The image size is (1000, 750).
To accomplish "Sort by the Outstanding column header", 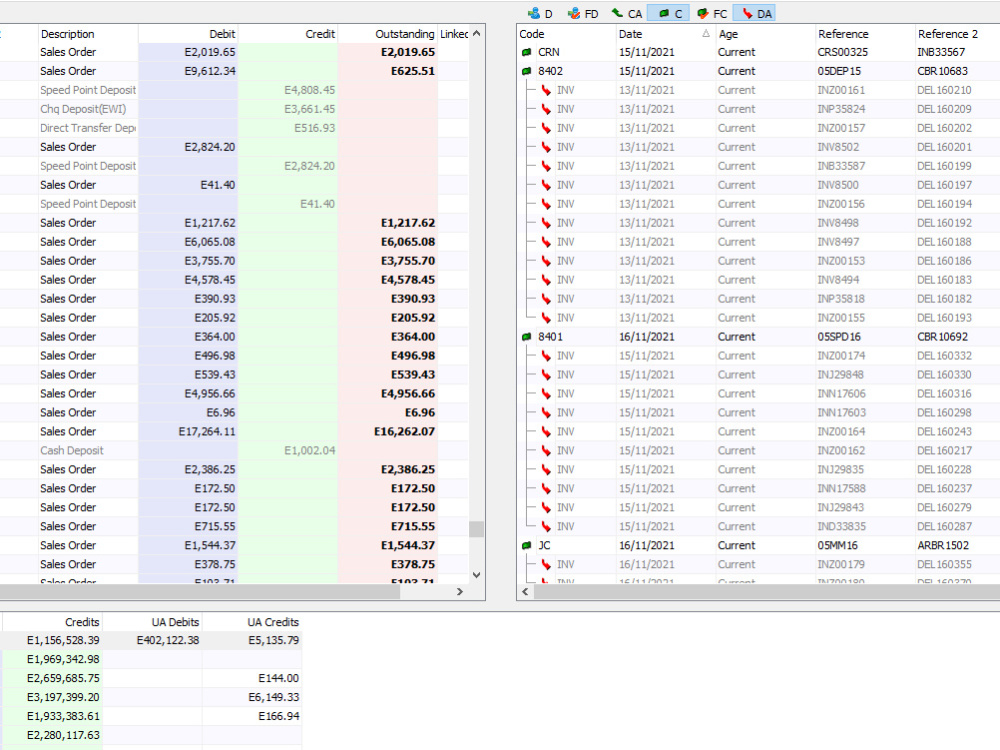I will point(388,34).
